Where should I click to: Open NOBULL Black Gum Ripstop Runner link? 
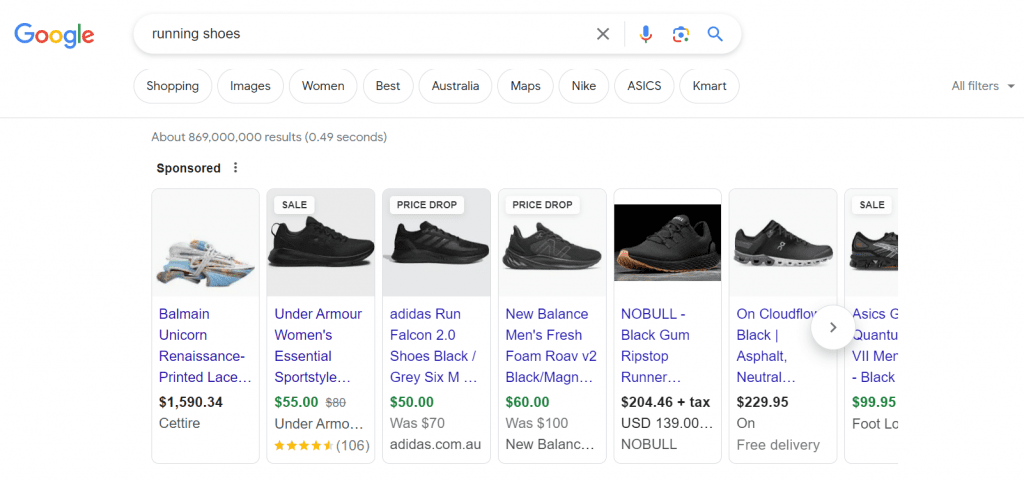[656, 345]
